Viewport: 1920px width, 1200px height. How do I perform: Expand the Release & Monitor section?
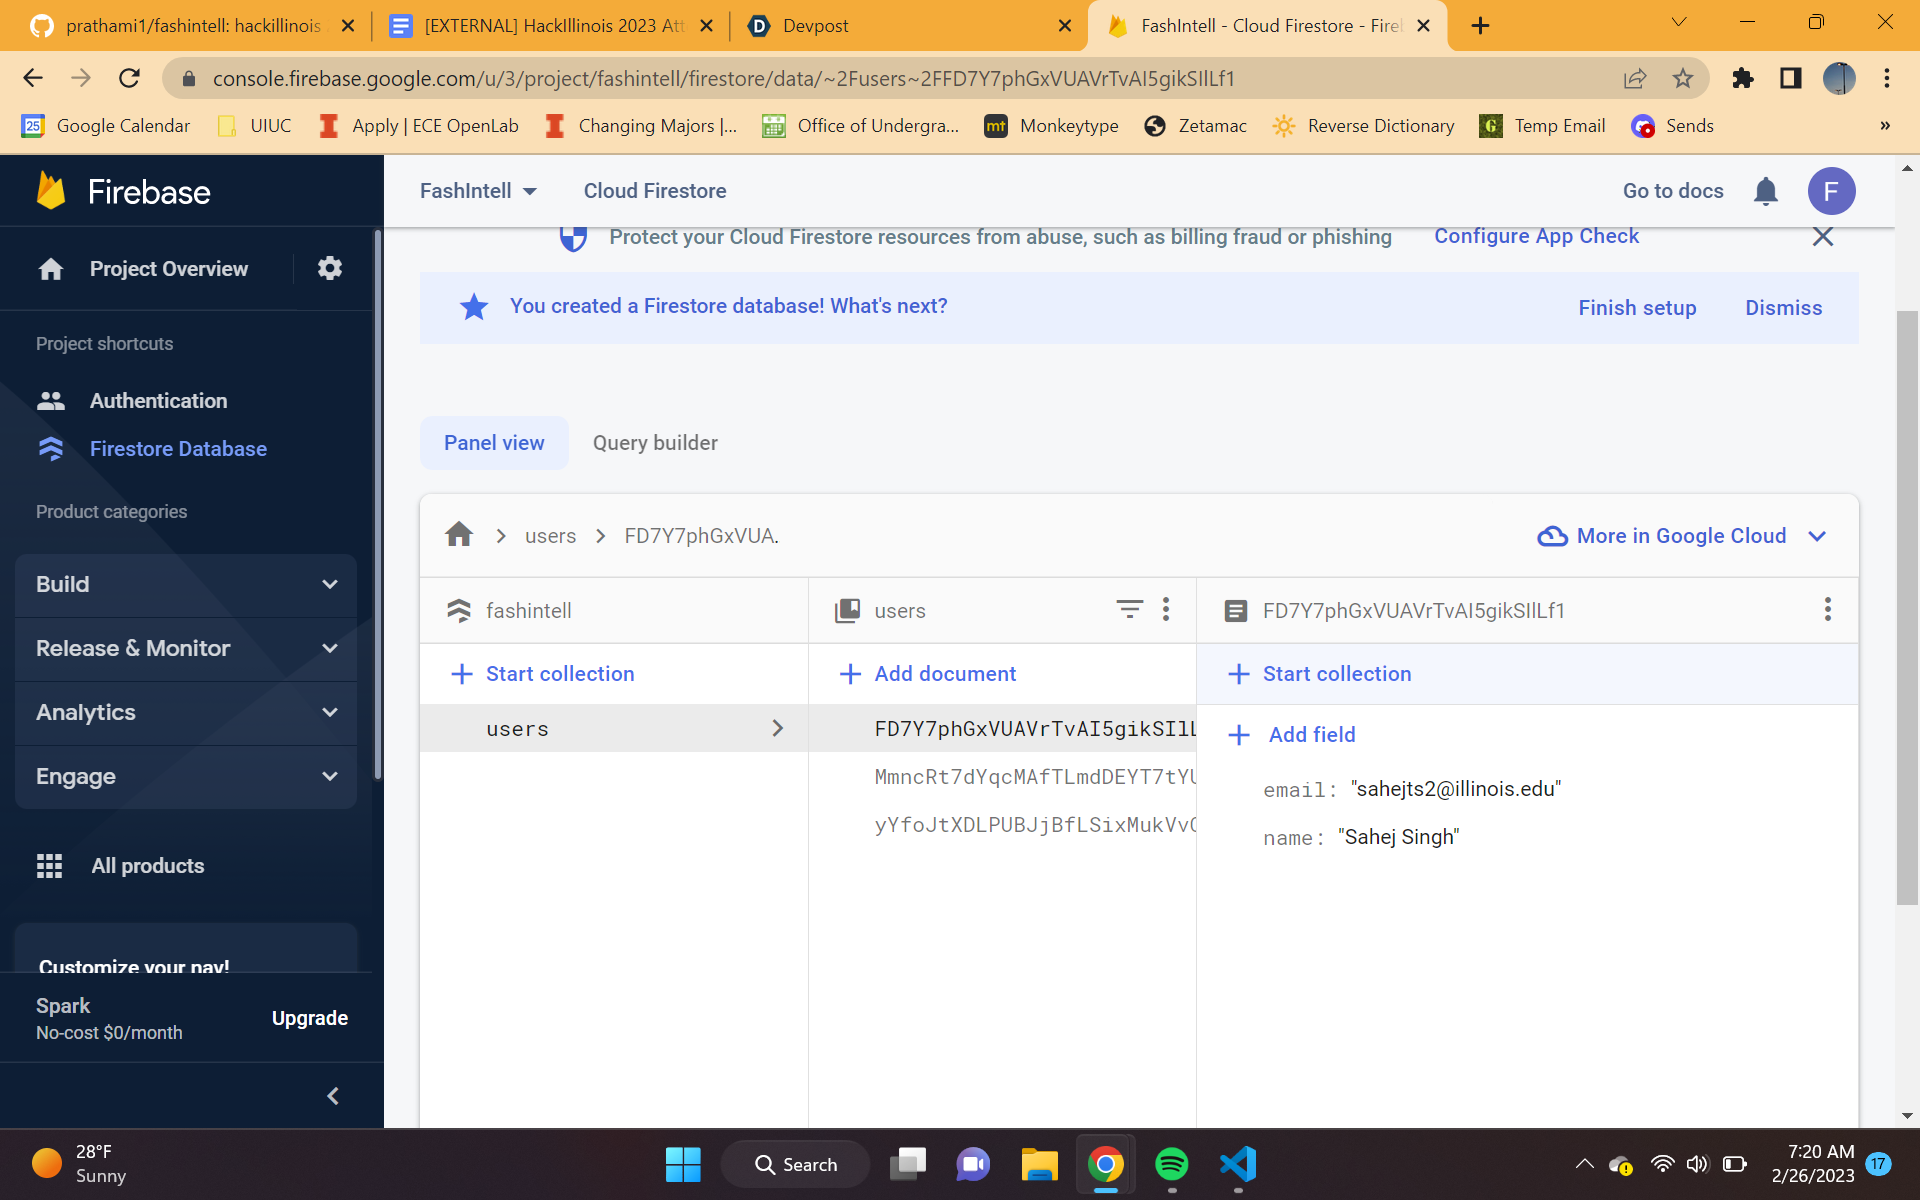pos(186,648)
